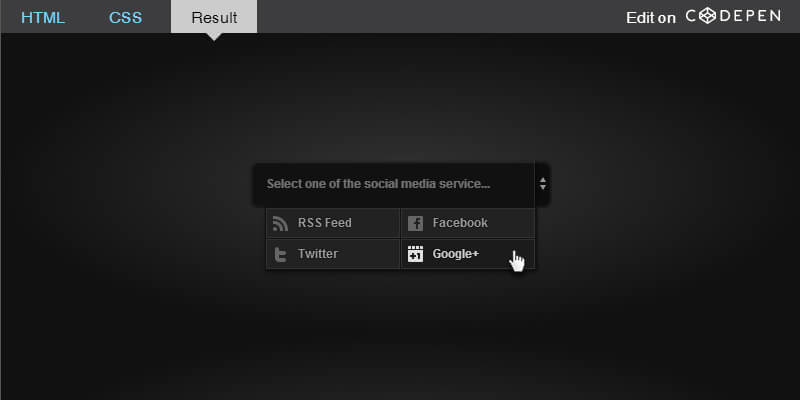Click the 'Edit on' link text

coord(651,18)
